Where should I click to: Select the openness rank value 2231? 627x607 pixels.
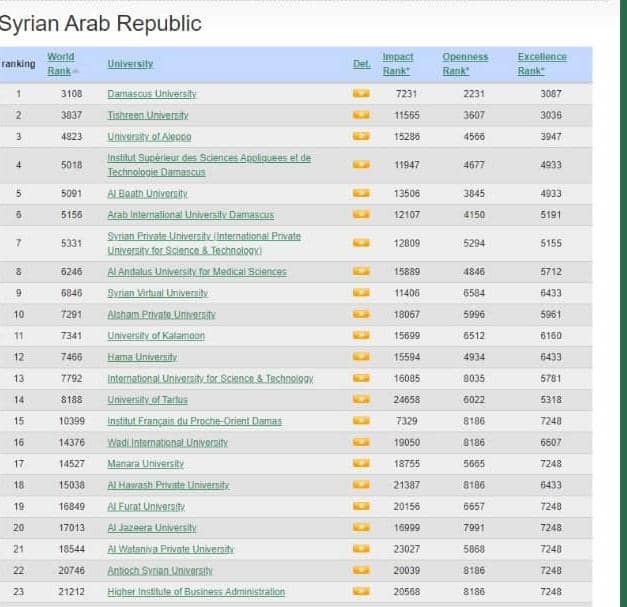pos(474,94)
